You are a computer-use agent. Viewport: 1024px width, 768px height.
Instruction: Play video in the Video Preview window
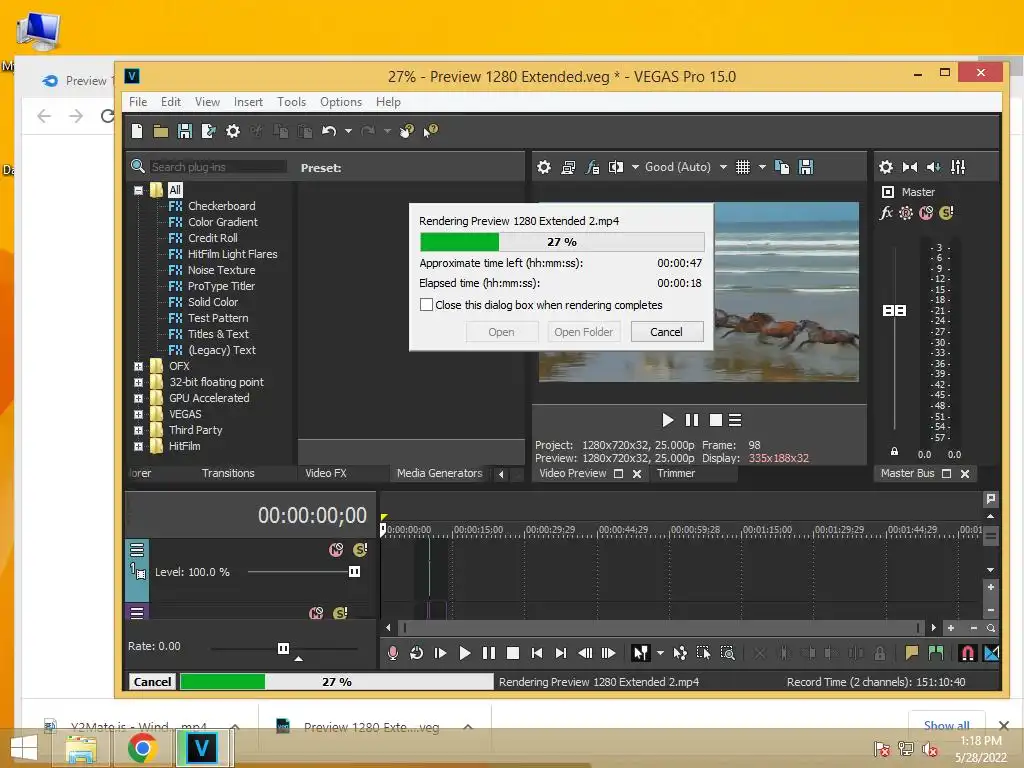point(667,420)
